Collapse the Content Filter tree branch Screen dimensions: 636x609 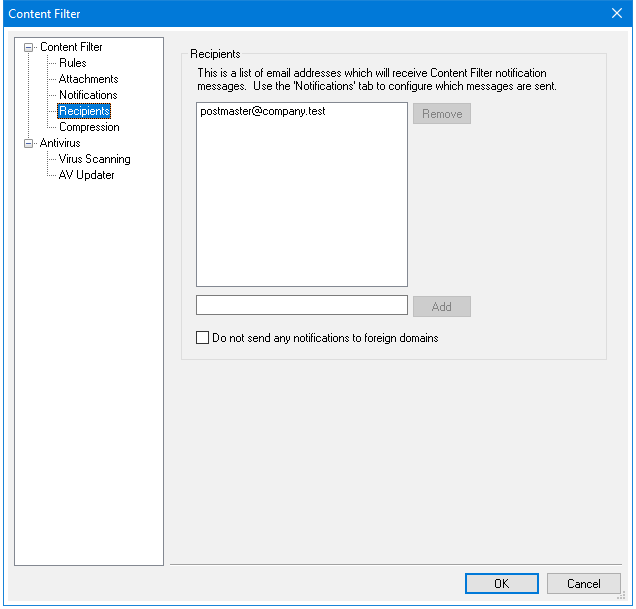pyautogui.click(x=28, y=47)
